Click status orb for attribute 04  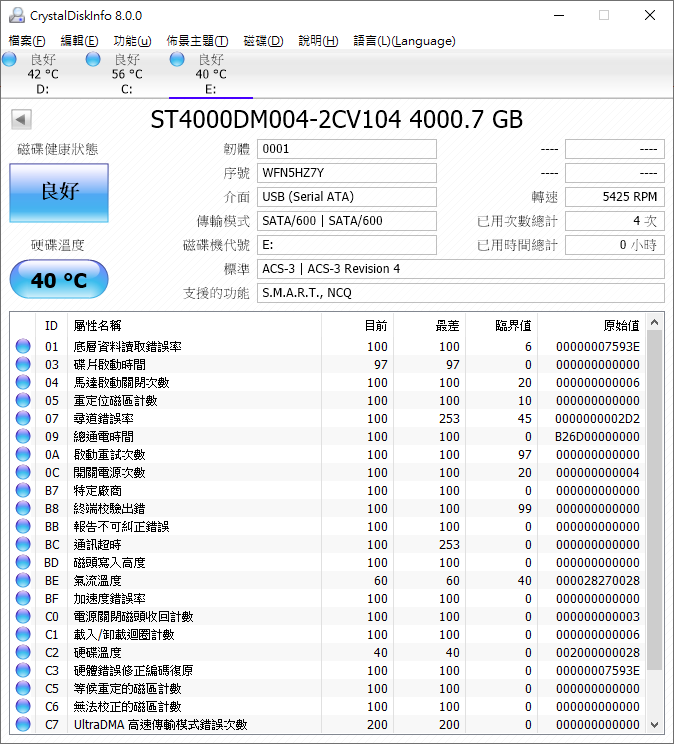pos(23,382)
